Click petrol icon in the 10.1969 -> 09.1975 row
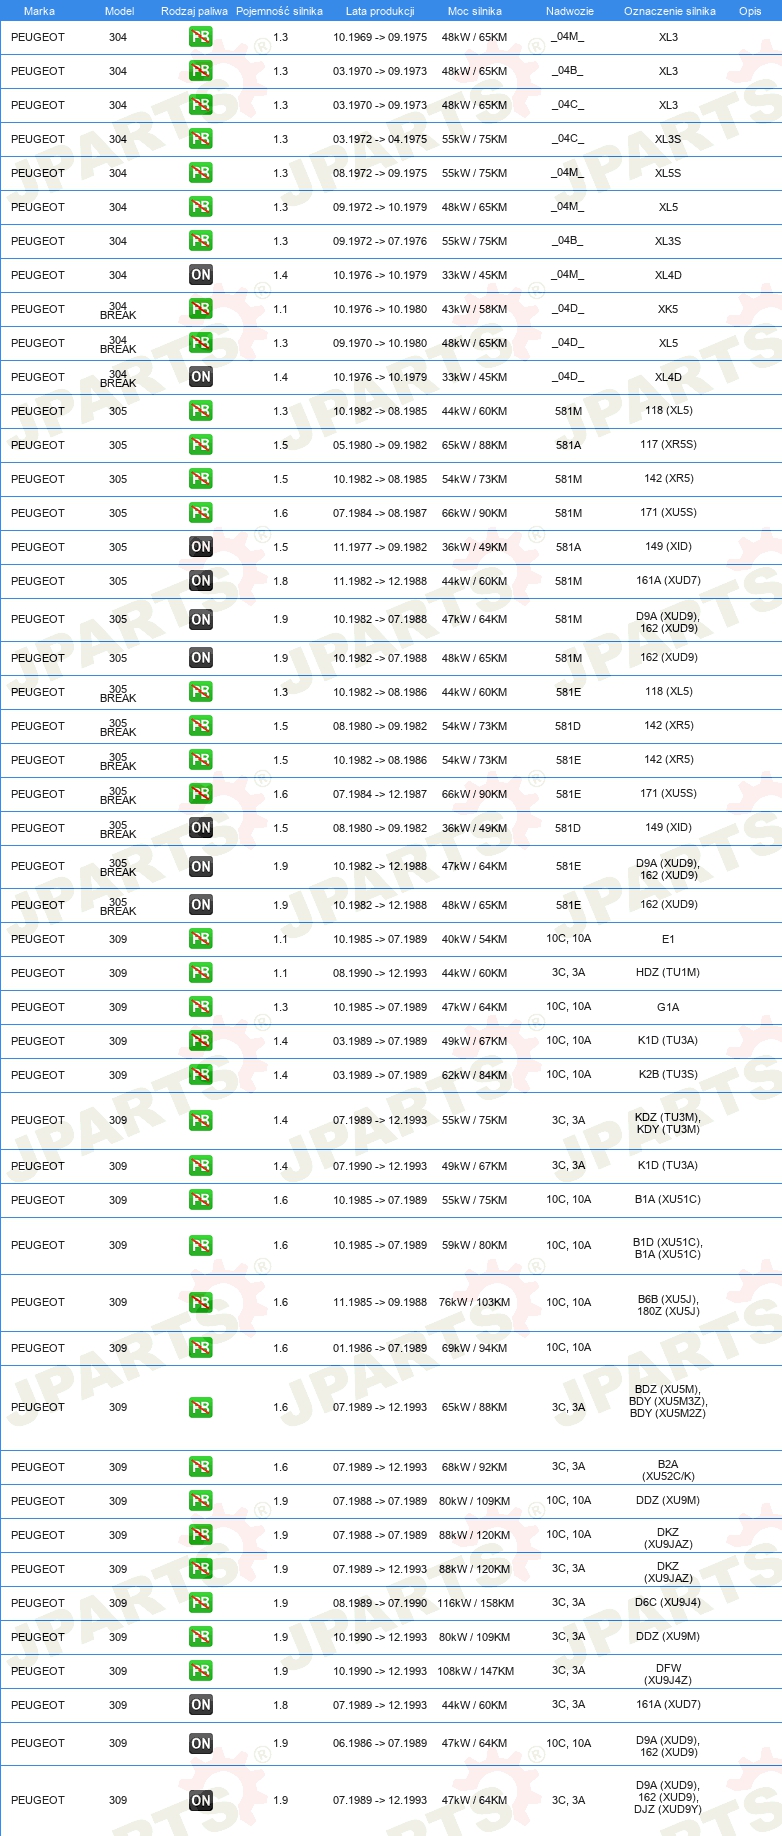This screenshot has width=782, height=1836. pos(201,37)
